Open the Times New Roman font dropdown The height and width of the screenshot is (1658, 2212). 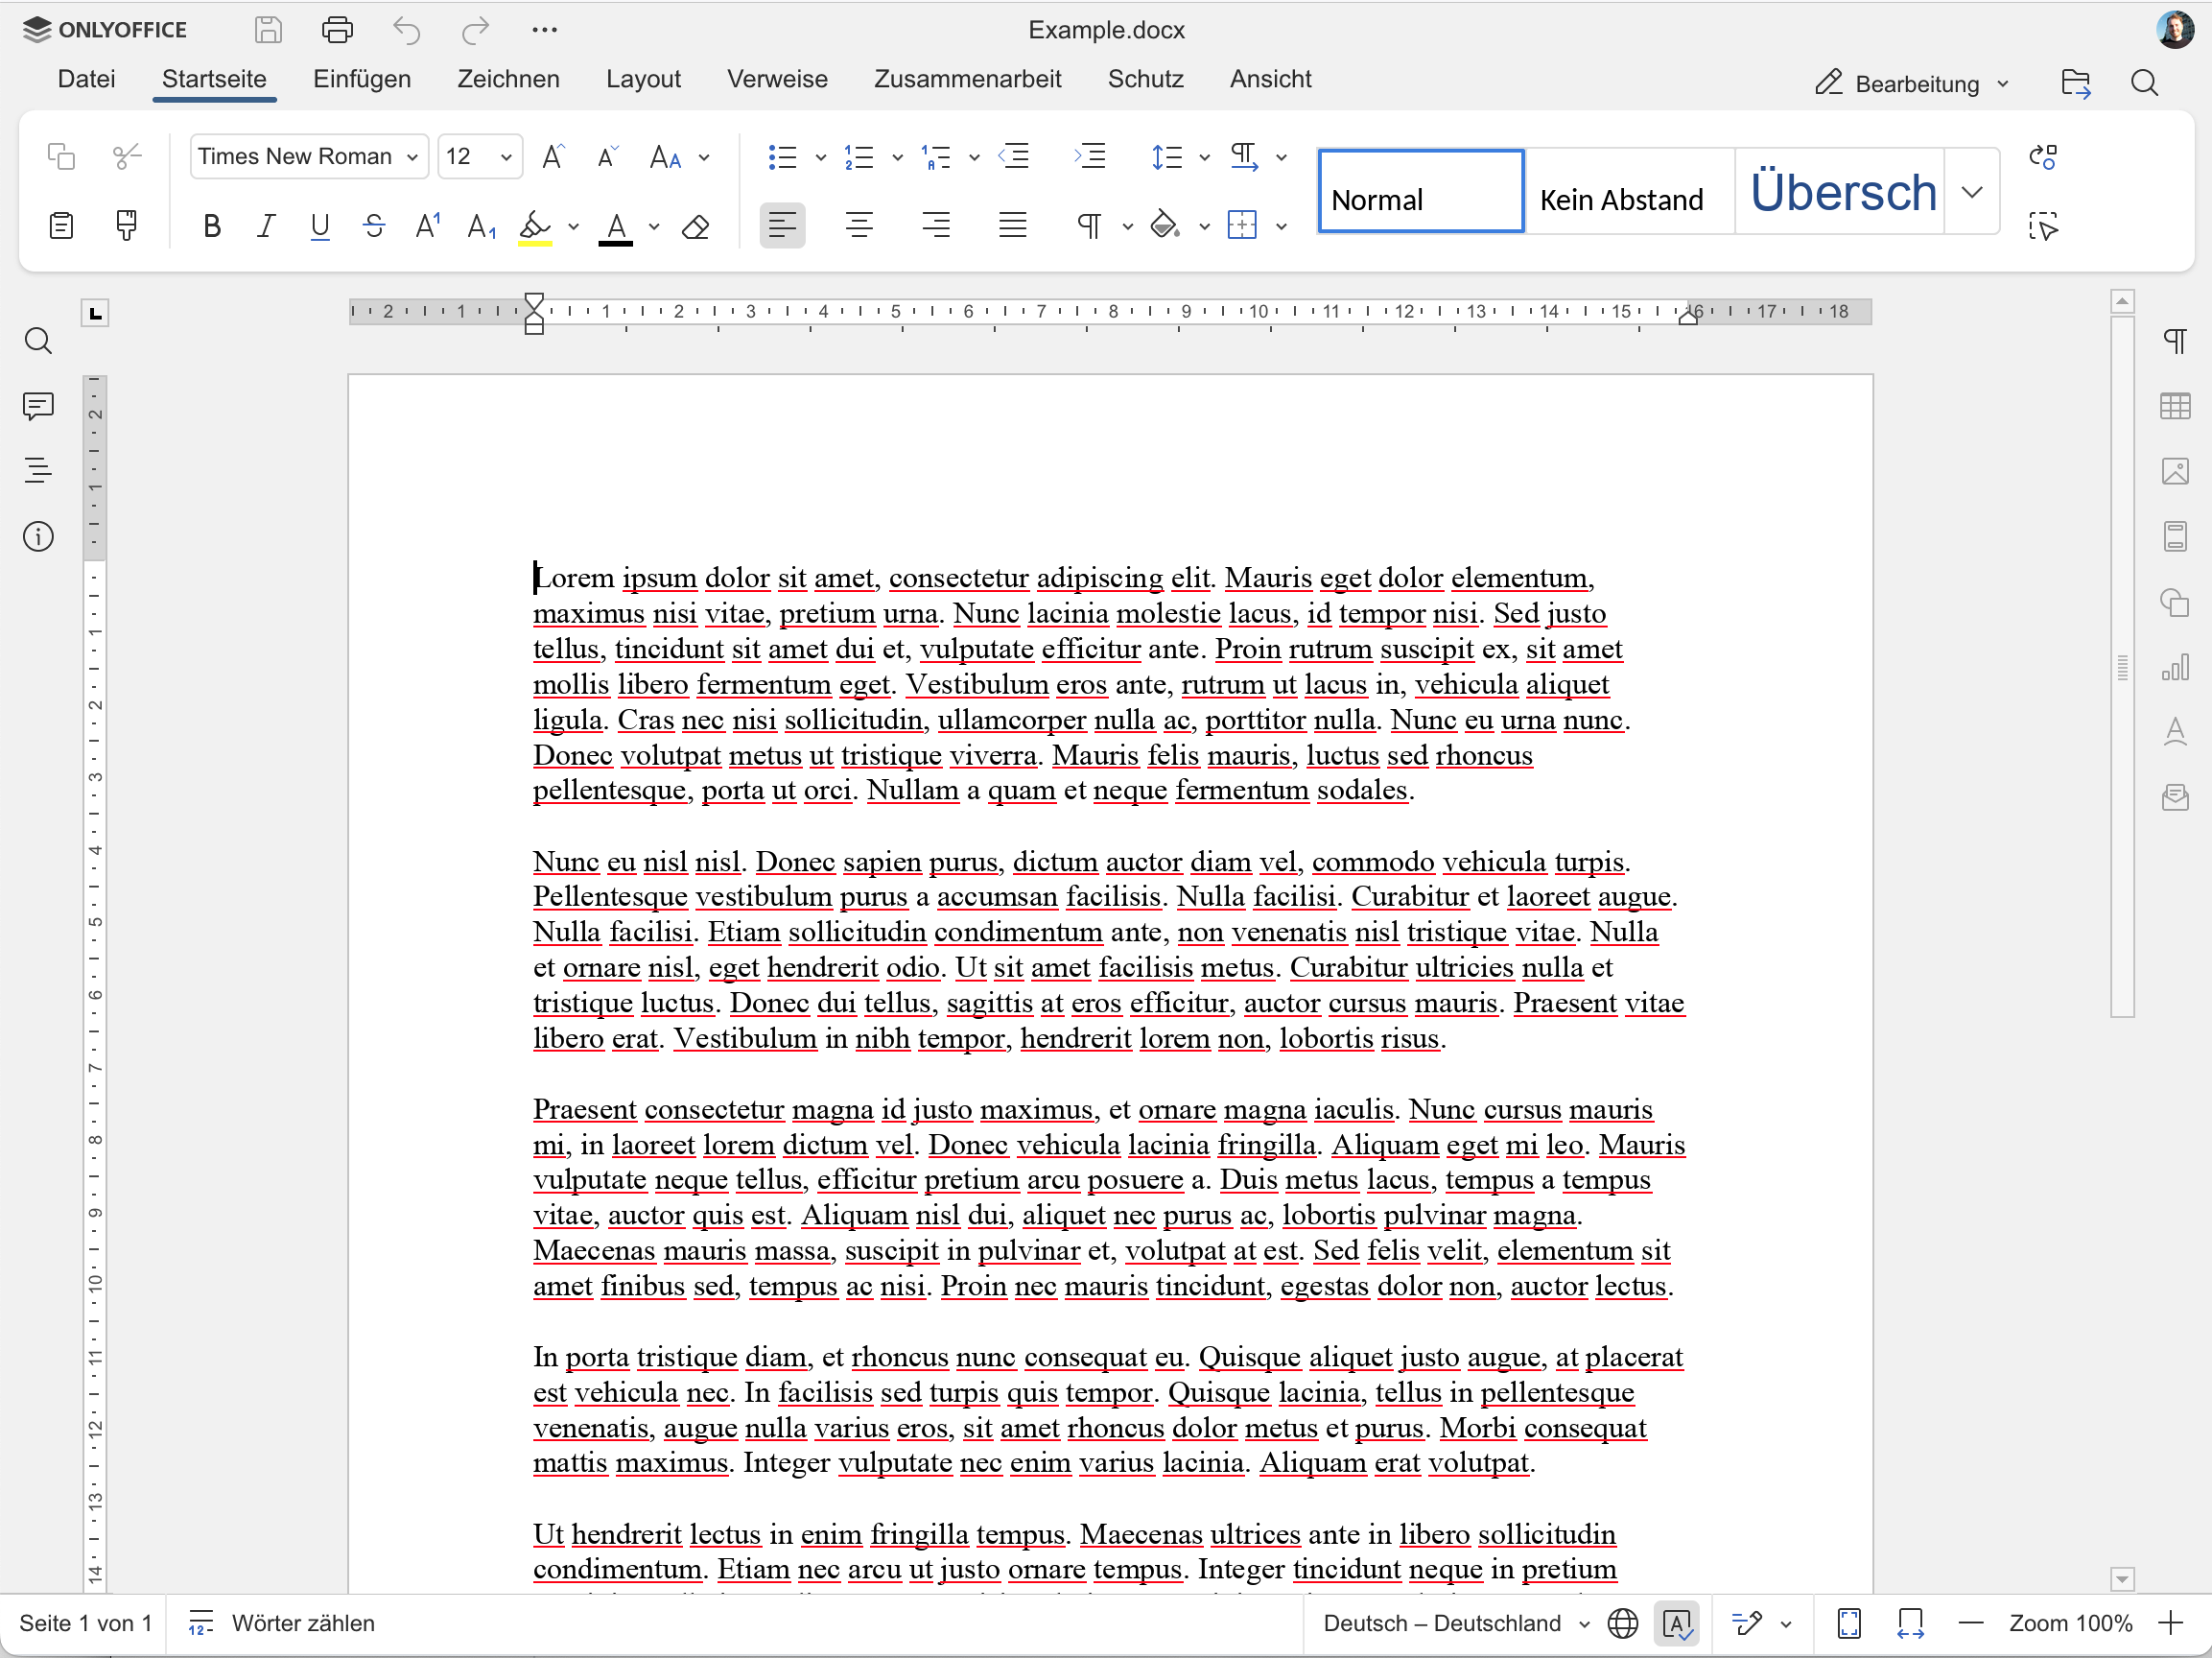point(309,156)
